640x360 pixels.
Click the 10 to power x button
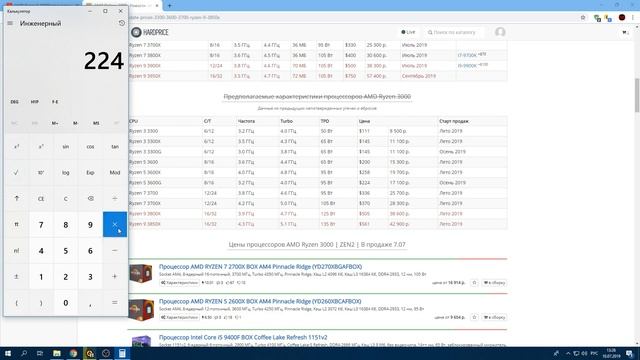(x=41, y=173)
